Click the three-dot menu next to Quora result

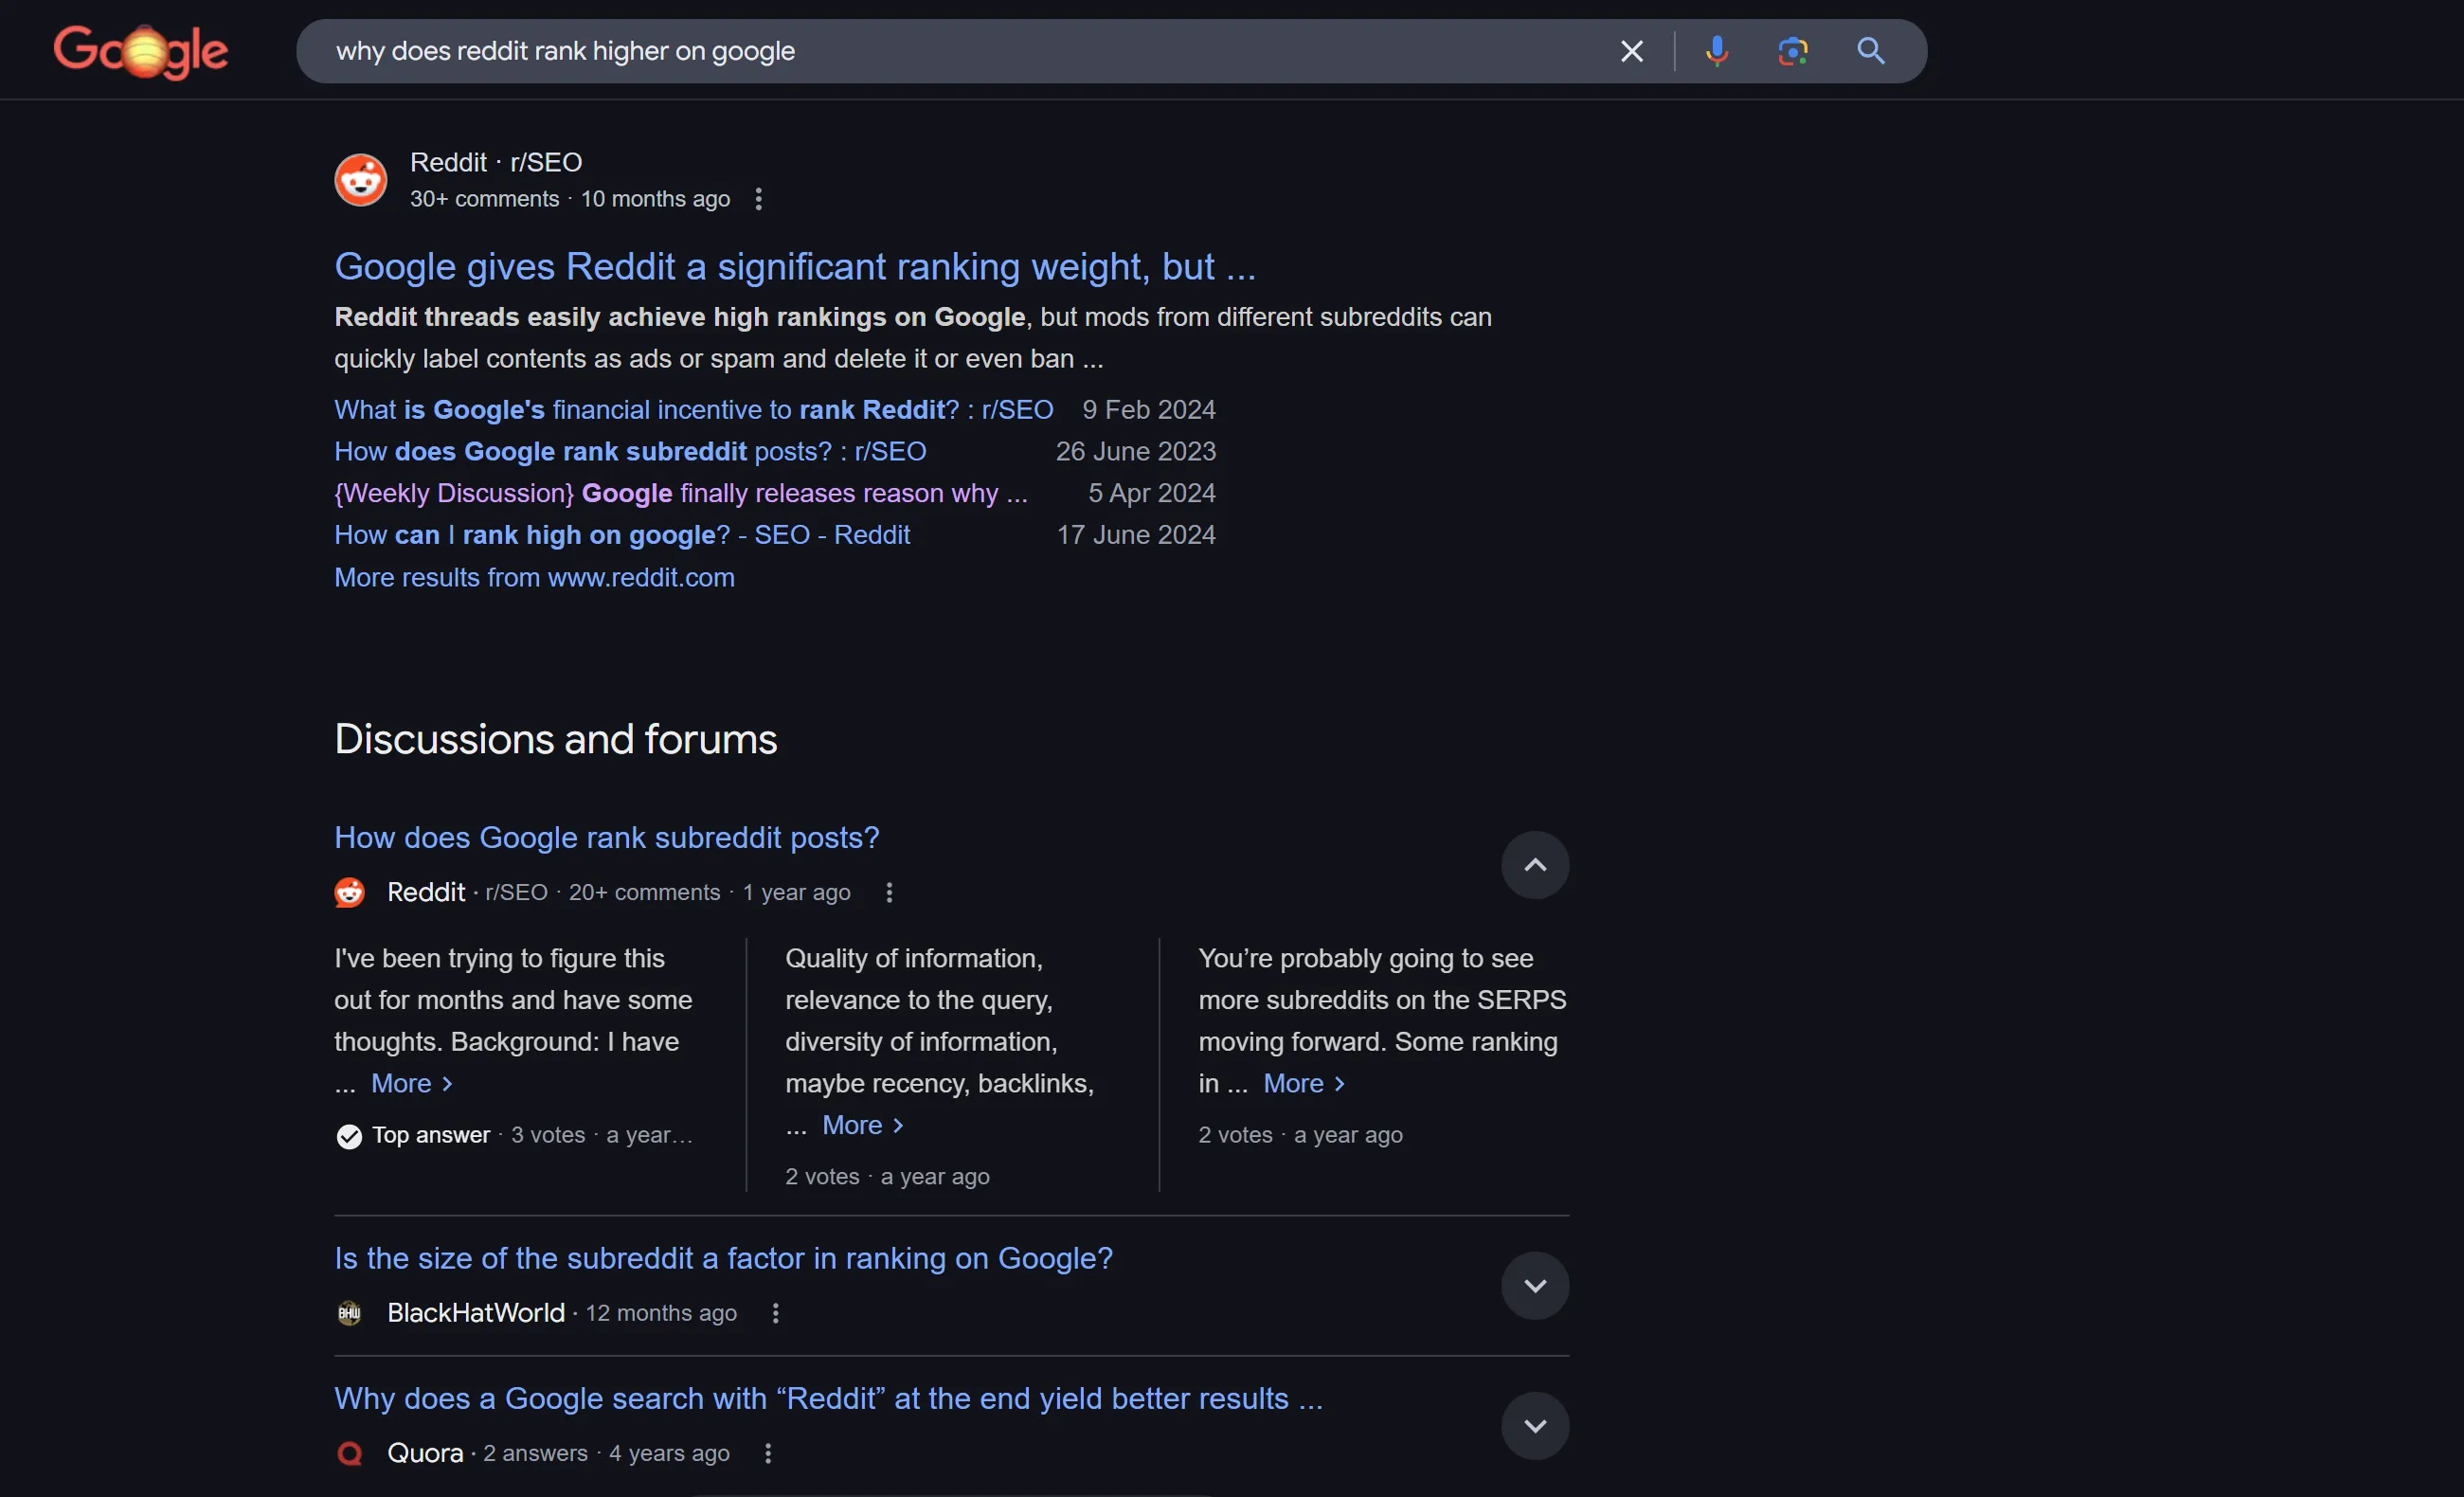click(x=765, y=1453)
